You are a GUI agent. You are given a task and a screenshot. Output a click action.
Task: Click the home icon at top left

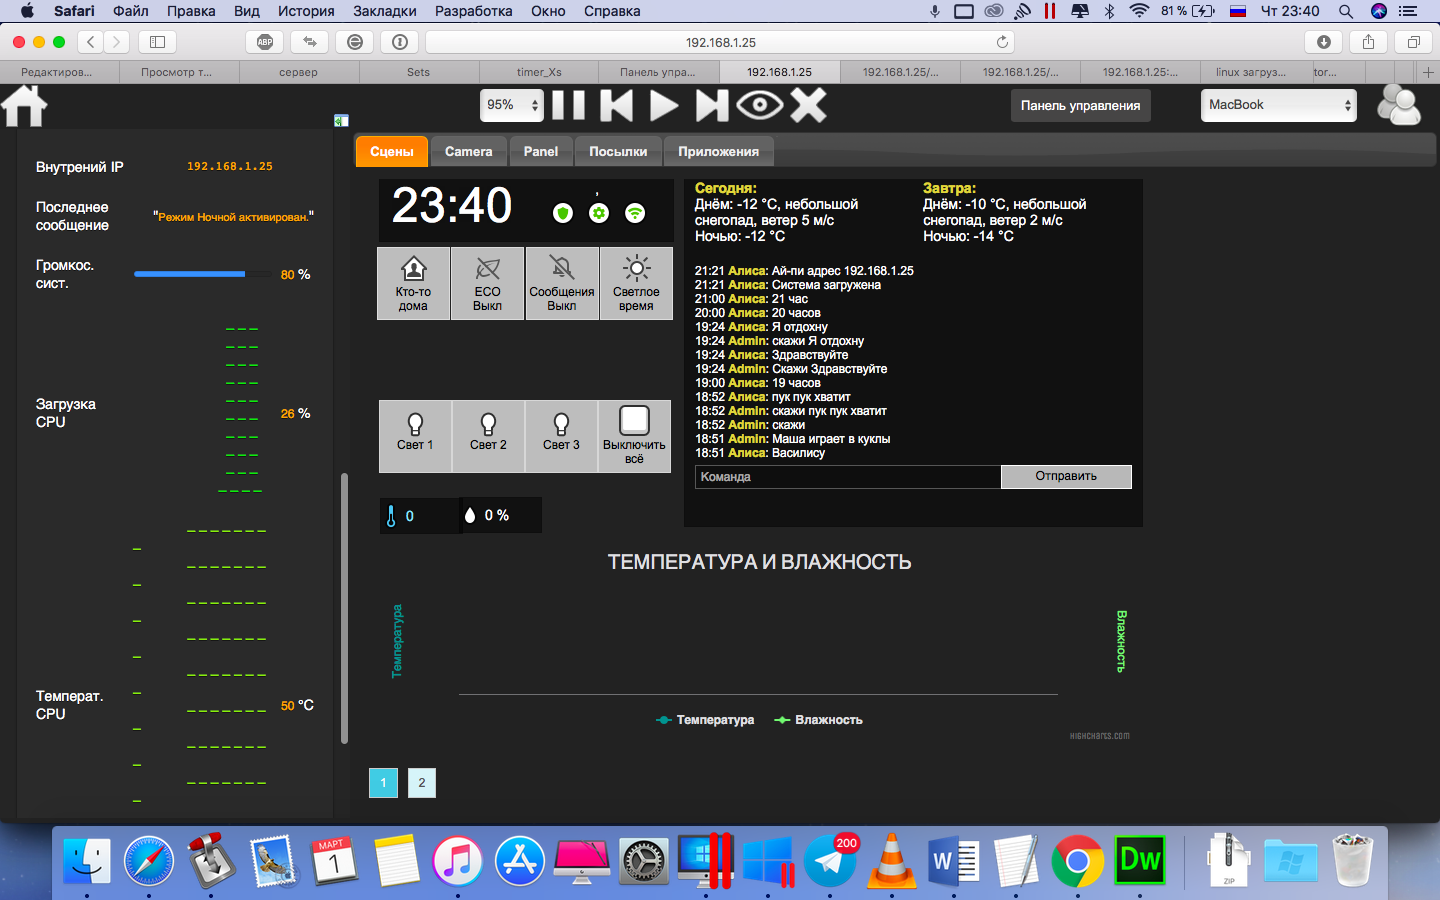tap(25, 106)
